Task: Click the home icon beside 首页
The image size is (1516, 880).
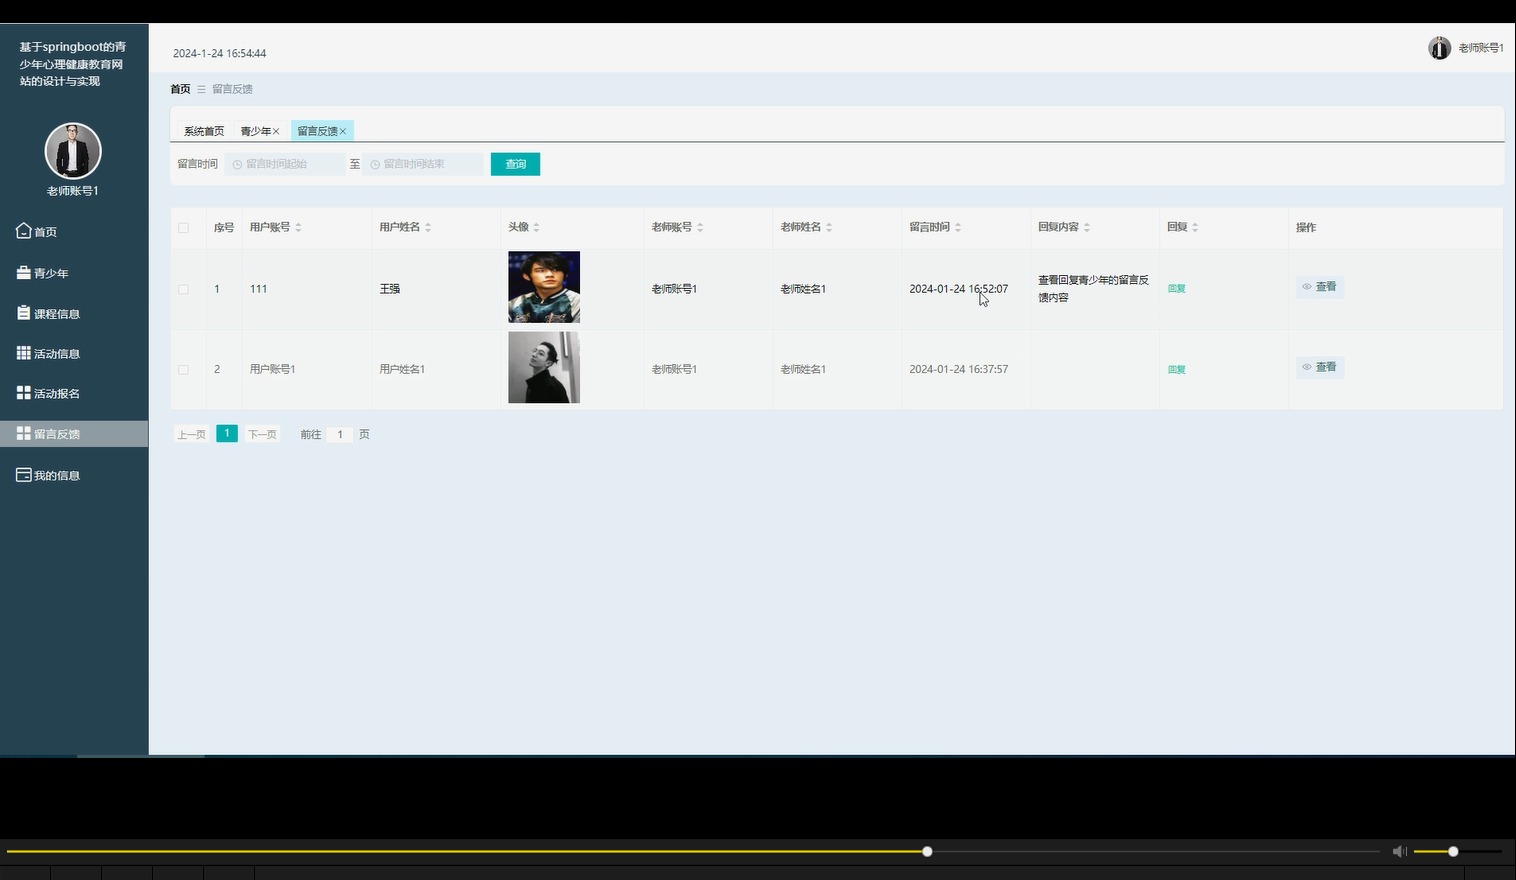Action: 24,231
